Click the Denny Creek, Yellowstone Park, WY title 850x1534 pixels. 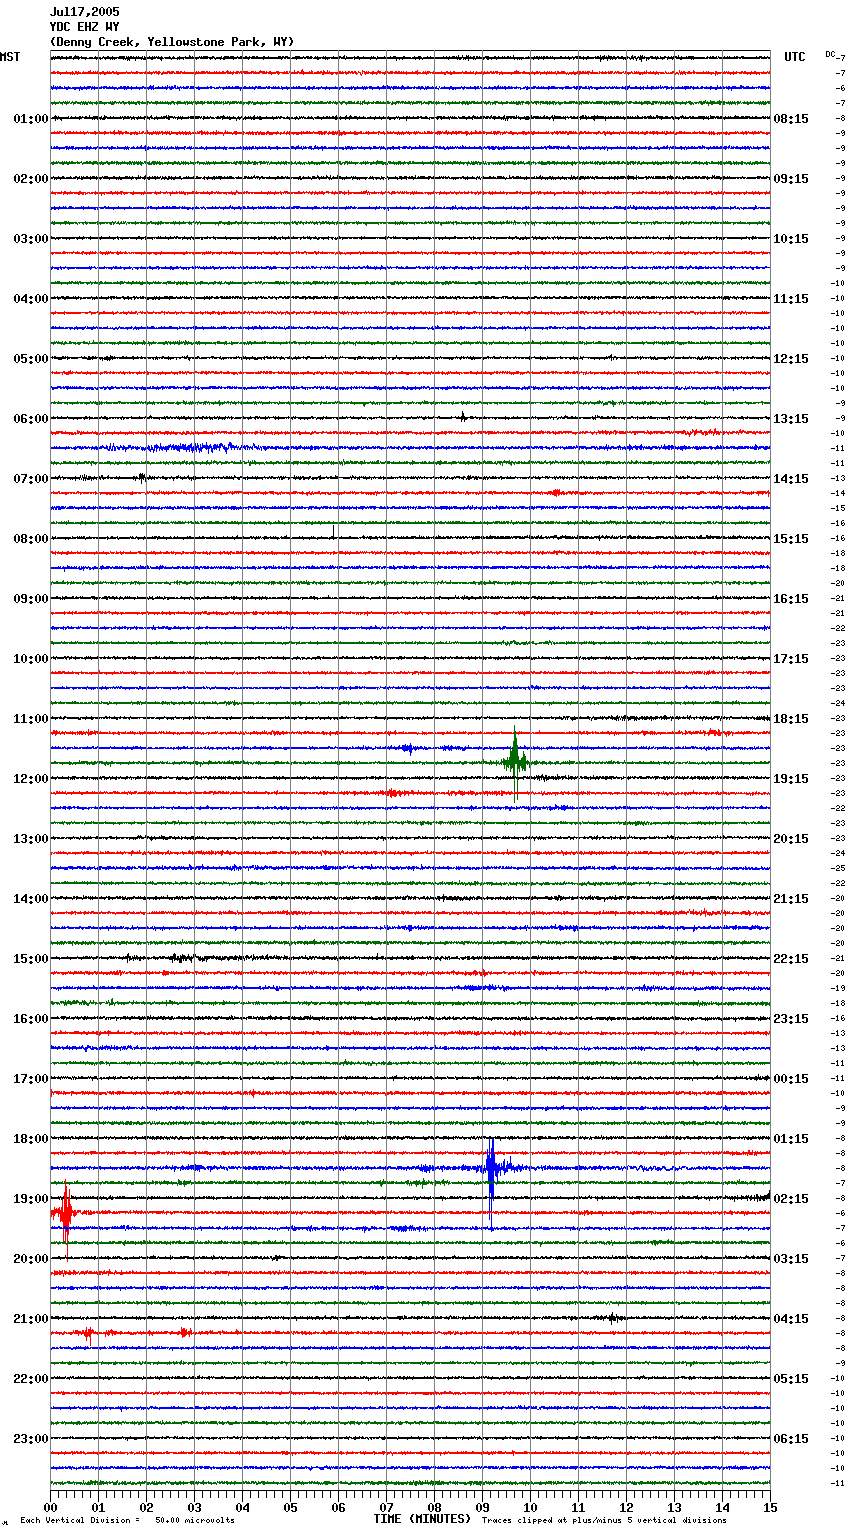[x=172, y=42]
